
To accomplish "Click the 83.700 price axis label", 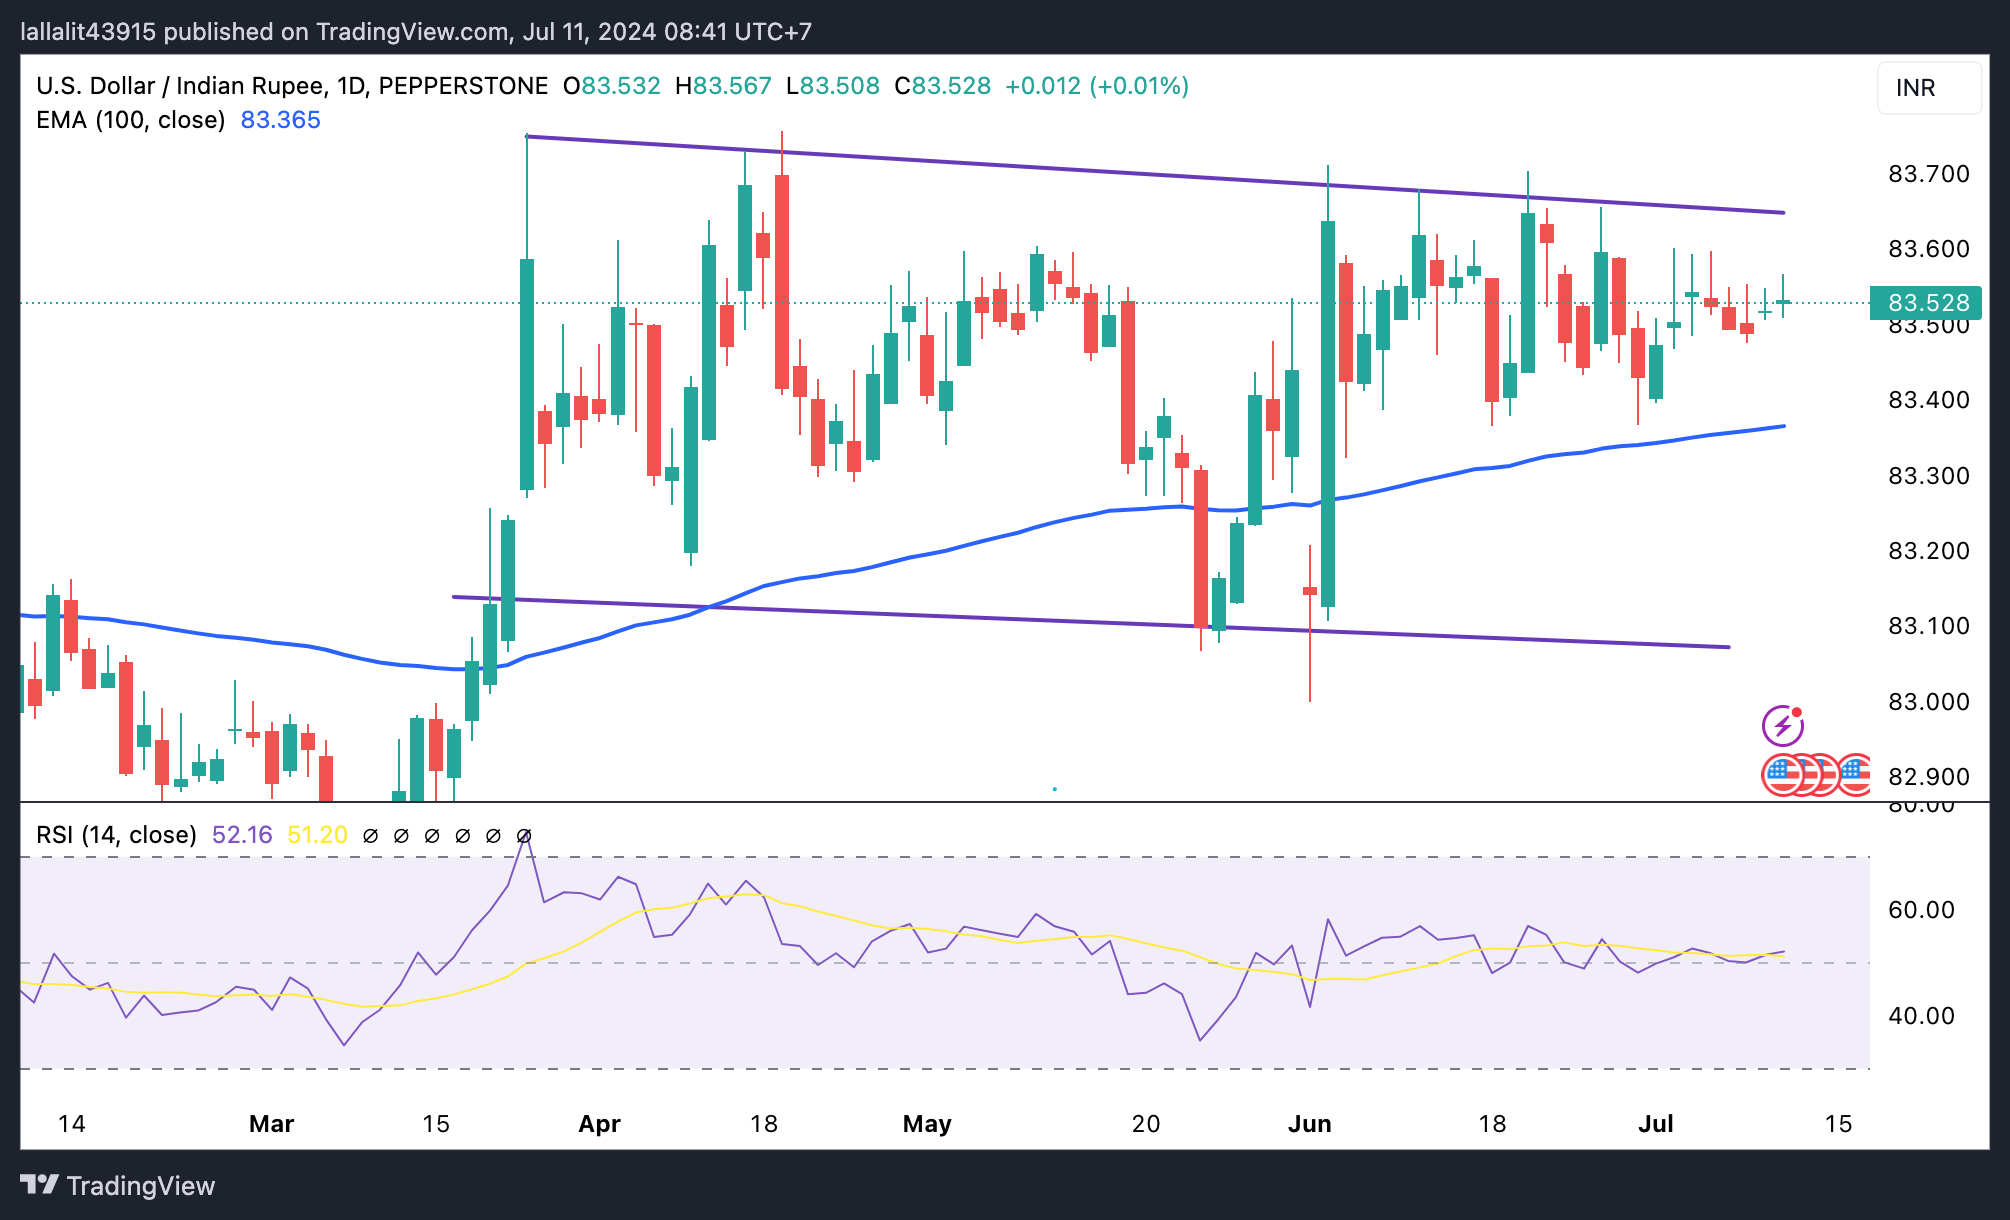I will pos(1928,174).
